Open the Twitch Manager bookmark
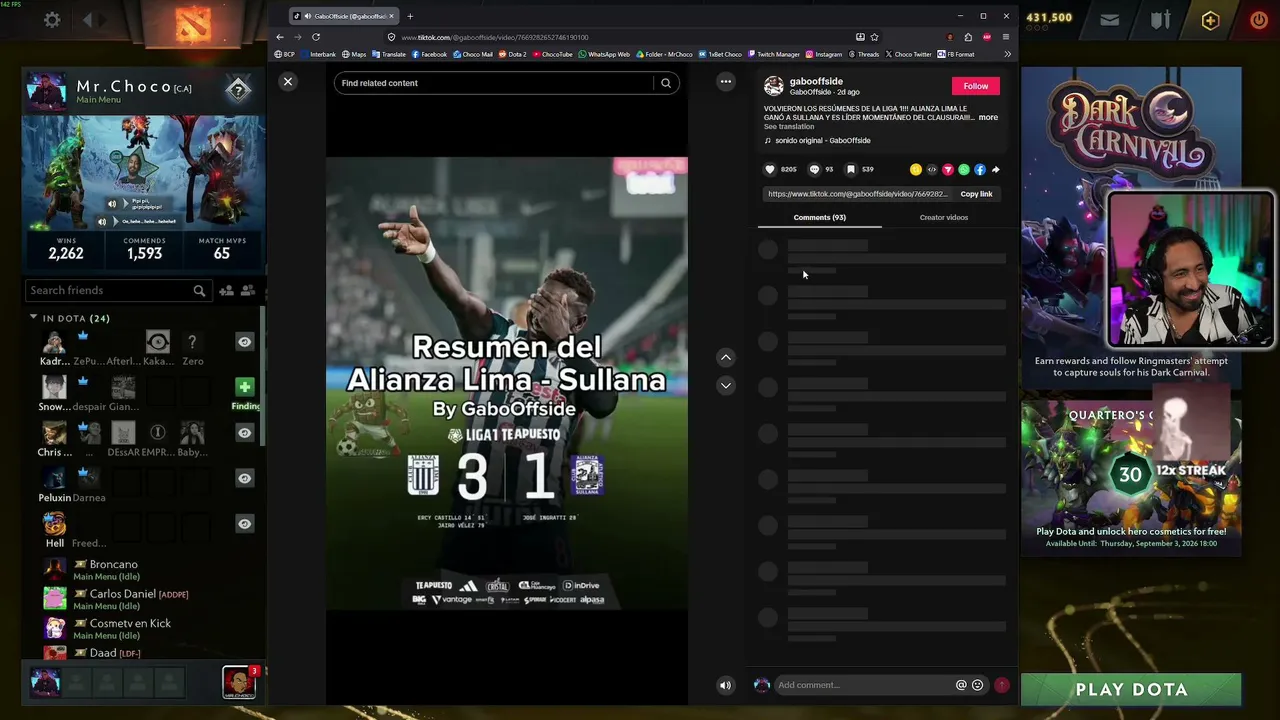The image size is (1280, 720). (x=773, y=54)
